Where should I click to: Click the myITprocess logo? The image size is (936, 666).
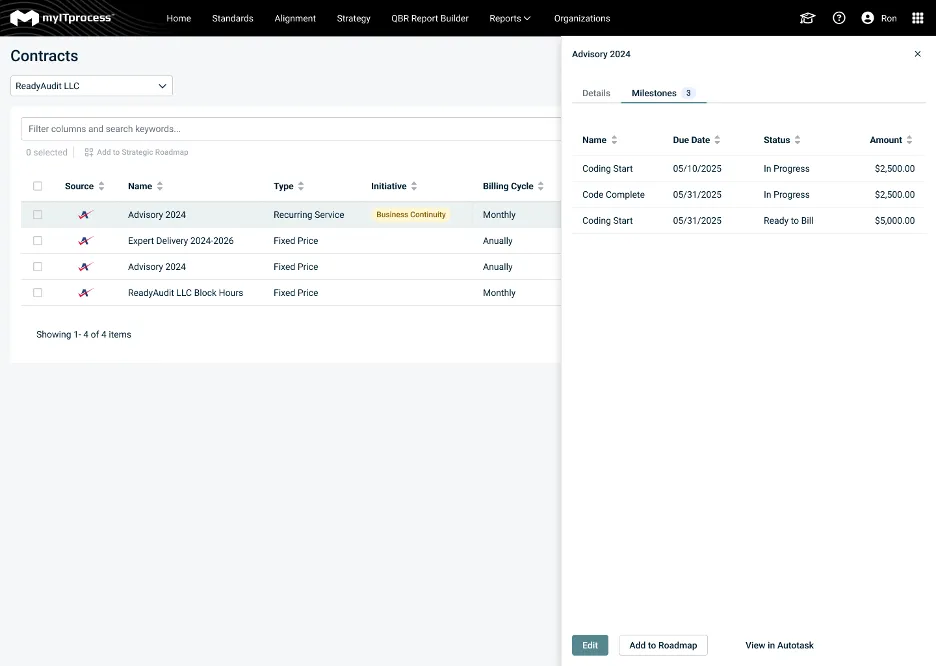point(61,18)
